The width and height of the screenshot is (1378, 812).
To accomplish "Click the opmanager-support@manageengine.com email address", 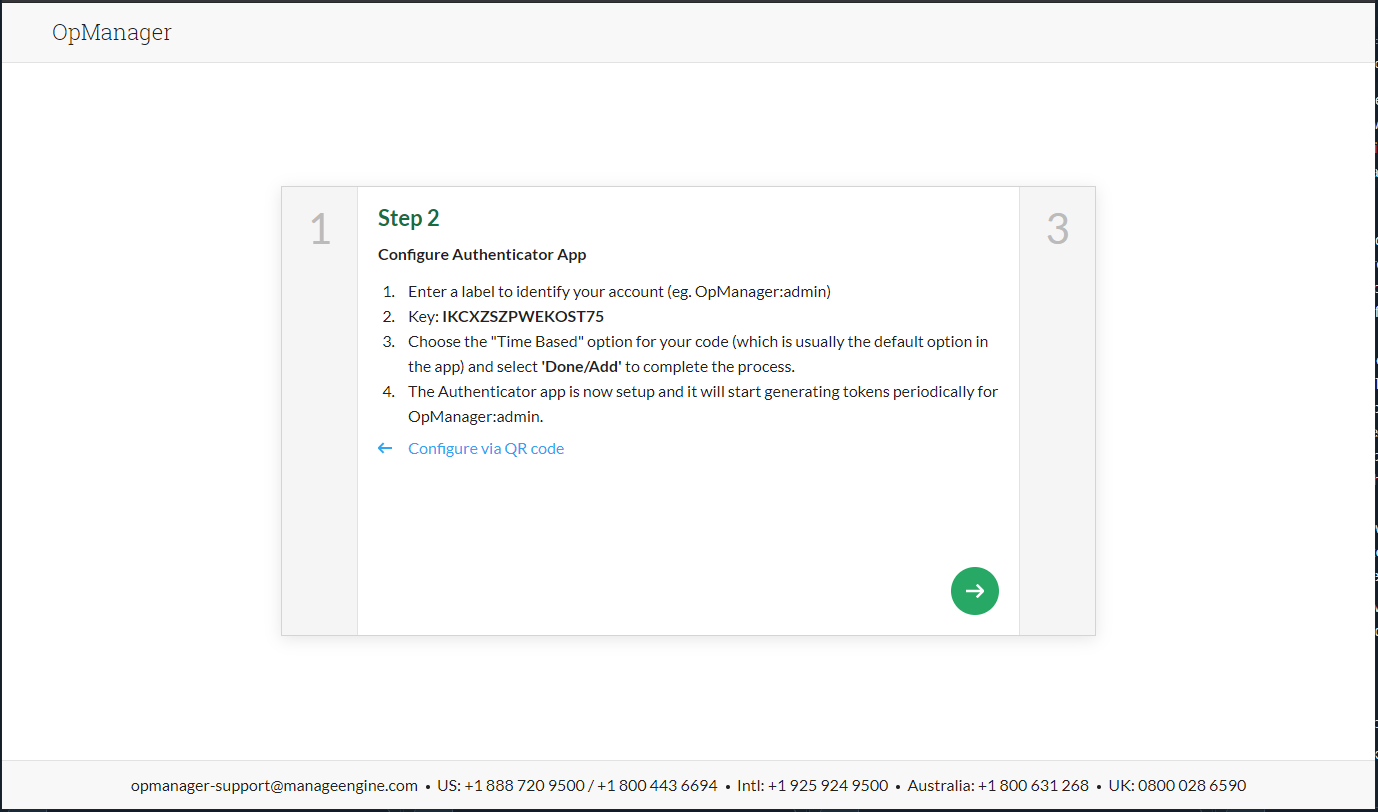I will [274, 786].
